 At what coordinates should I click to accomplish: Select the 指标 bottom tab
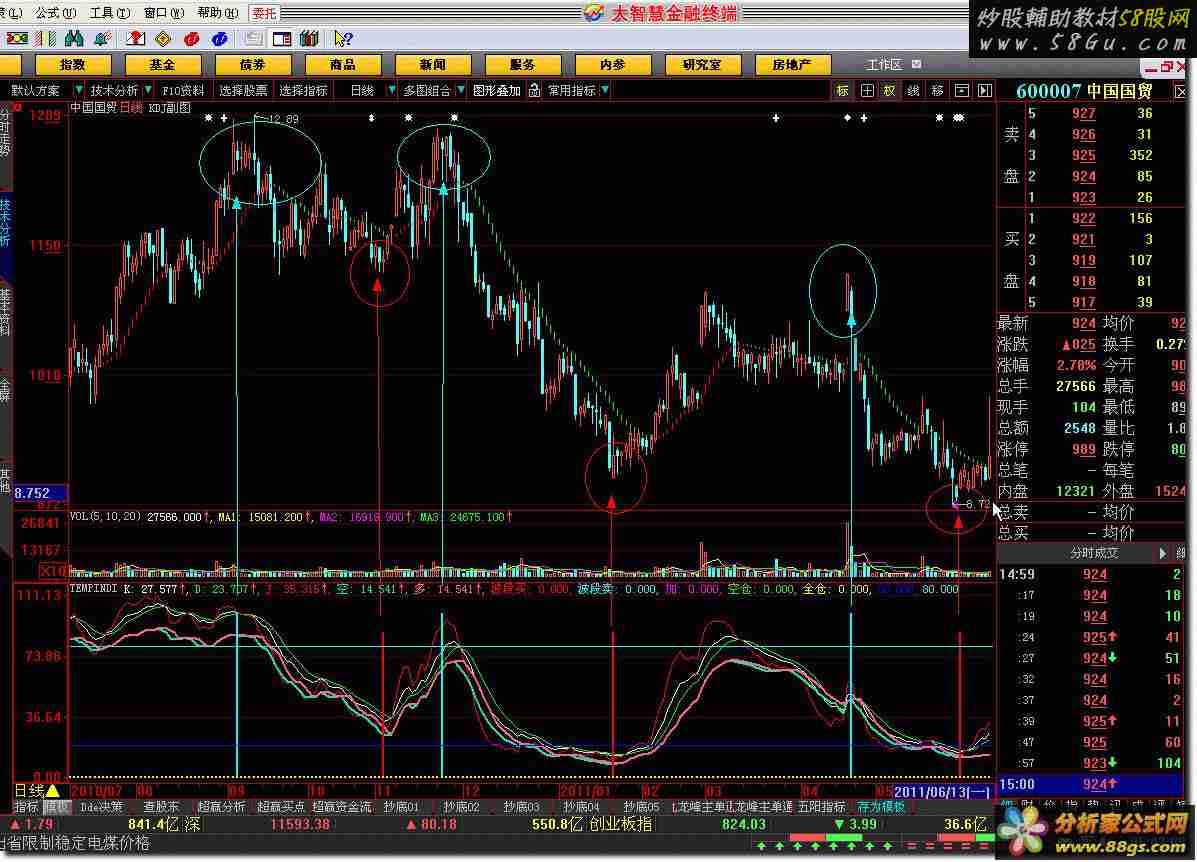point(26,807)
